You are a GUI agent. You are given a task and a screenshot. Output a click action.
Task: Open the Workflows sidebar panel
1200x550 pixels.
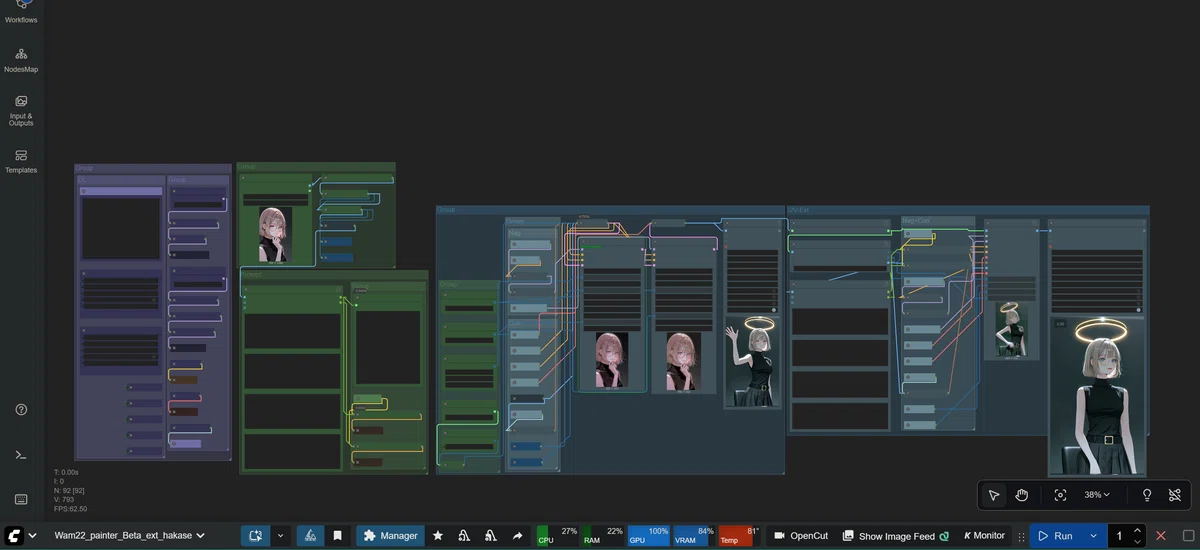coord(21,12)
